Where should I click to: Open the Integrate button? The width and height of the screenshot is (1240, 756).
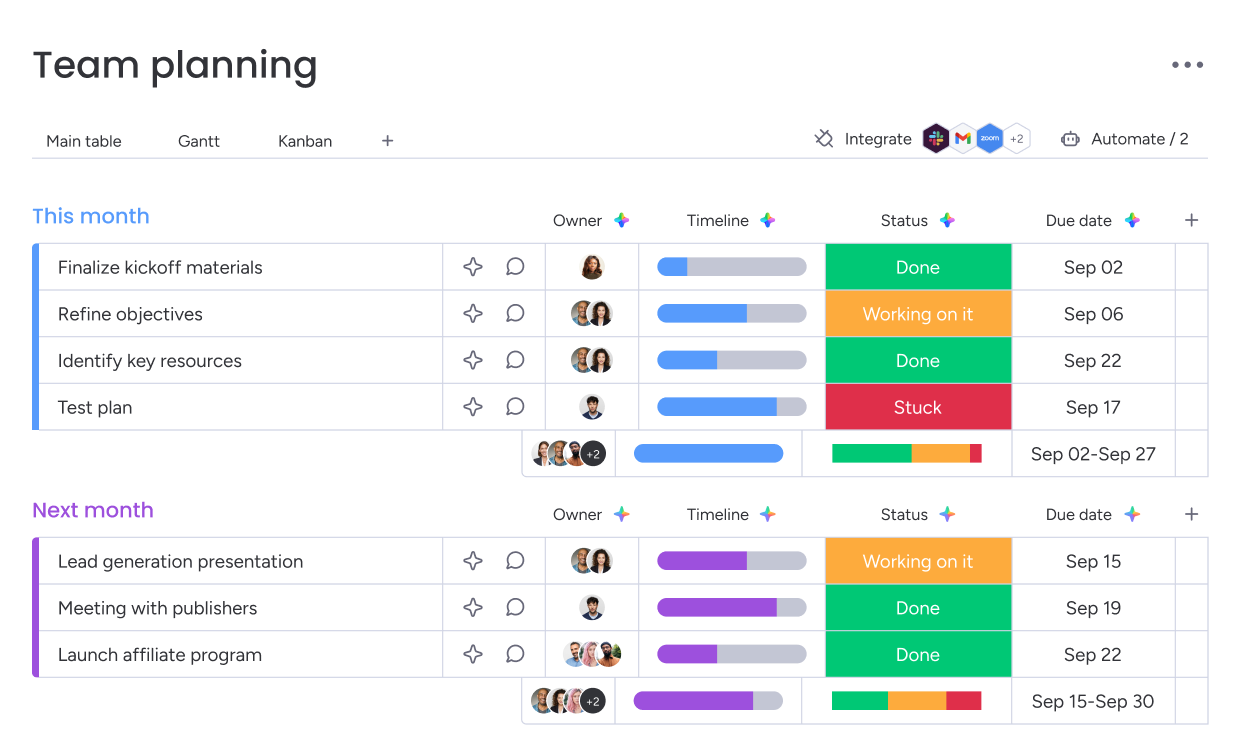(863, 139)
